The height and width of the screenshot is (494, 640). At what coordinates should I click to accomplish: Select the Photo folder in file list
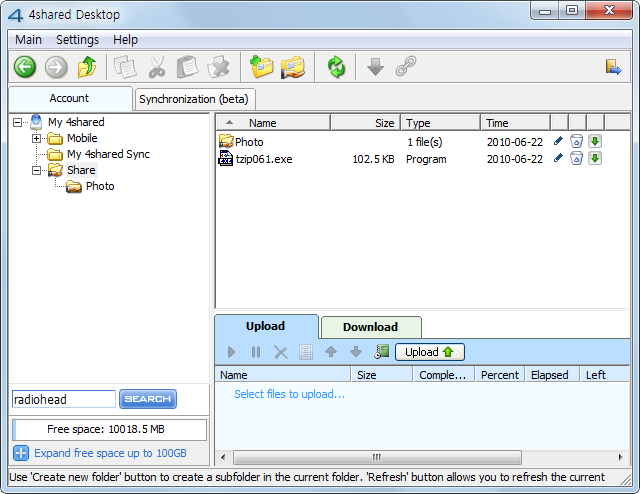coord(249,142)
